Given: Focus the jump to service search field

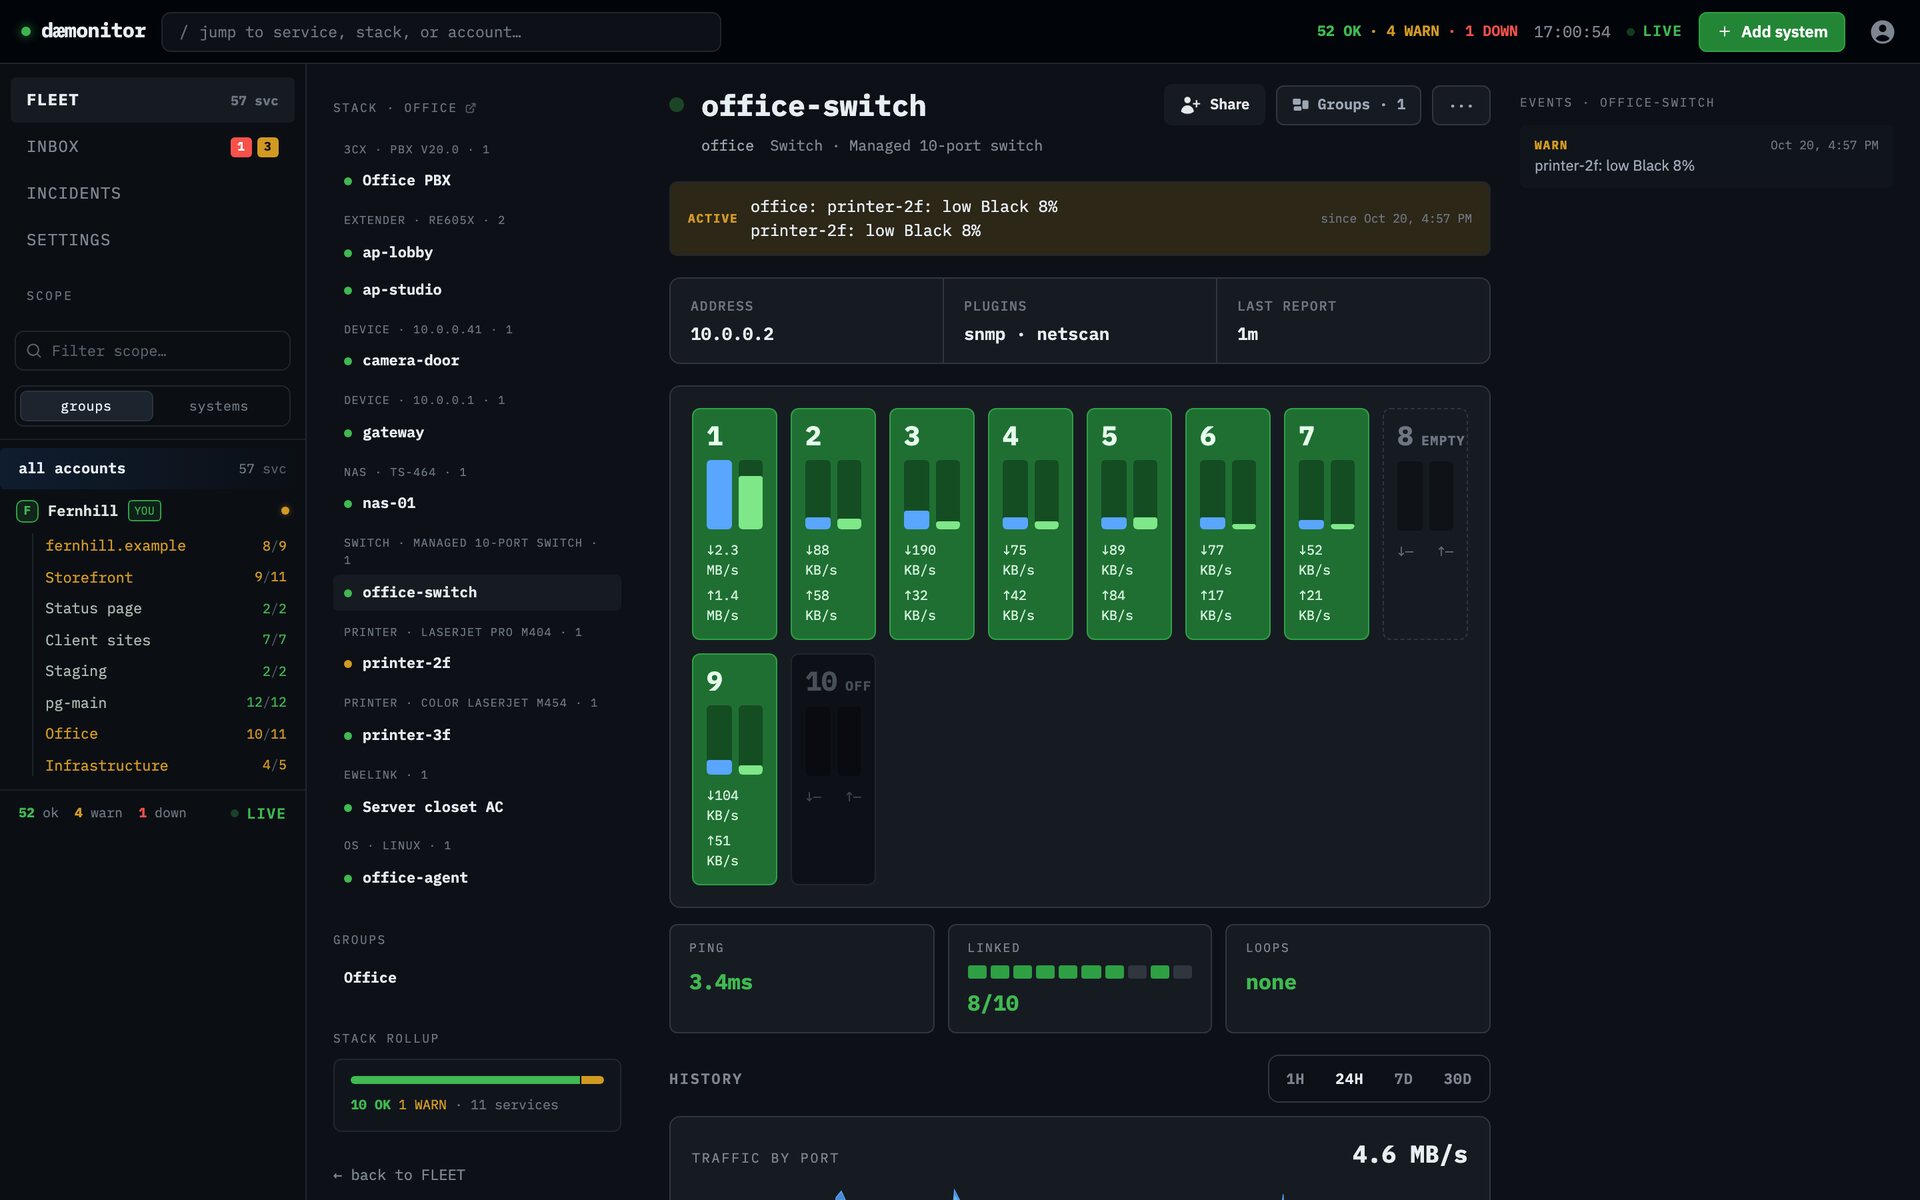Looking at the screenshot, I should click(441, 32).
